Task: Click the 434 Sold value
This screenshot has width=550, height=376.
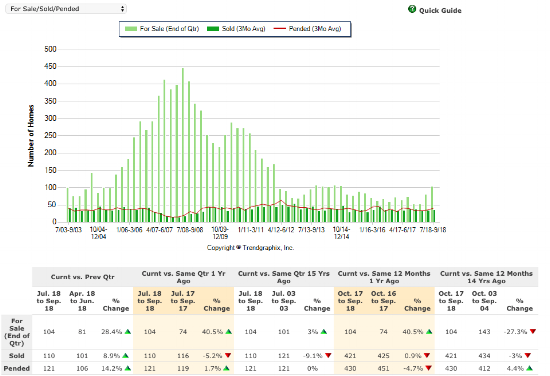Action: click(484, 356)
